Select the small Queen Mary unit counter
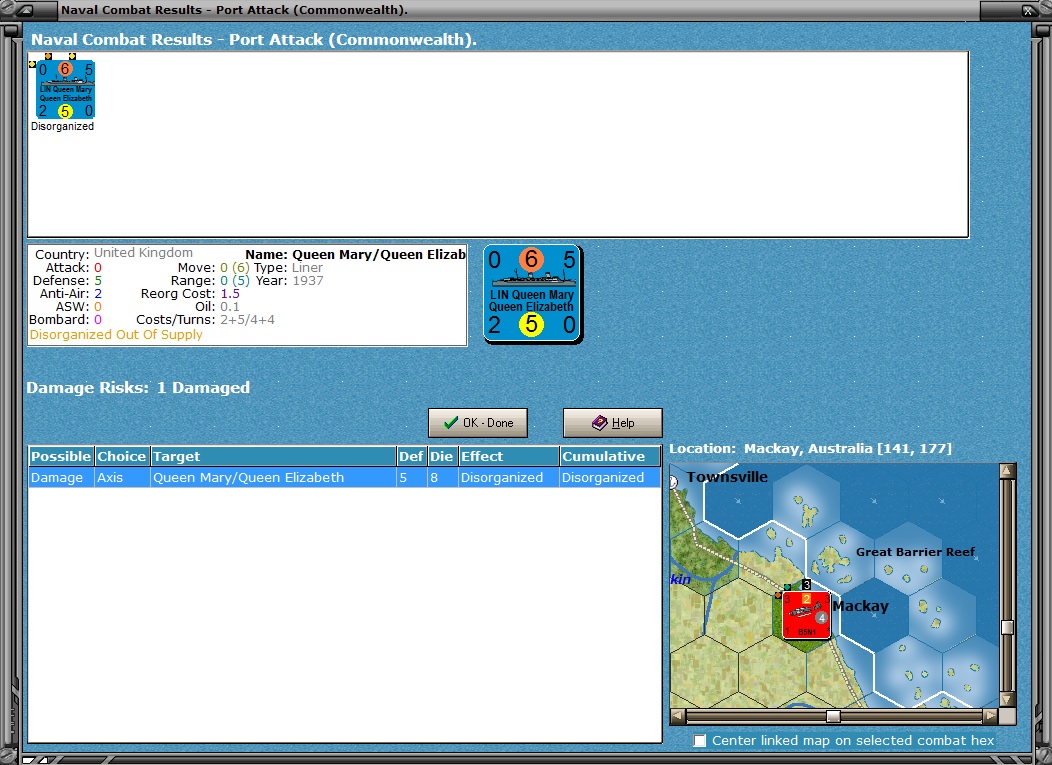 (x=65, y=90)
